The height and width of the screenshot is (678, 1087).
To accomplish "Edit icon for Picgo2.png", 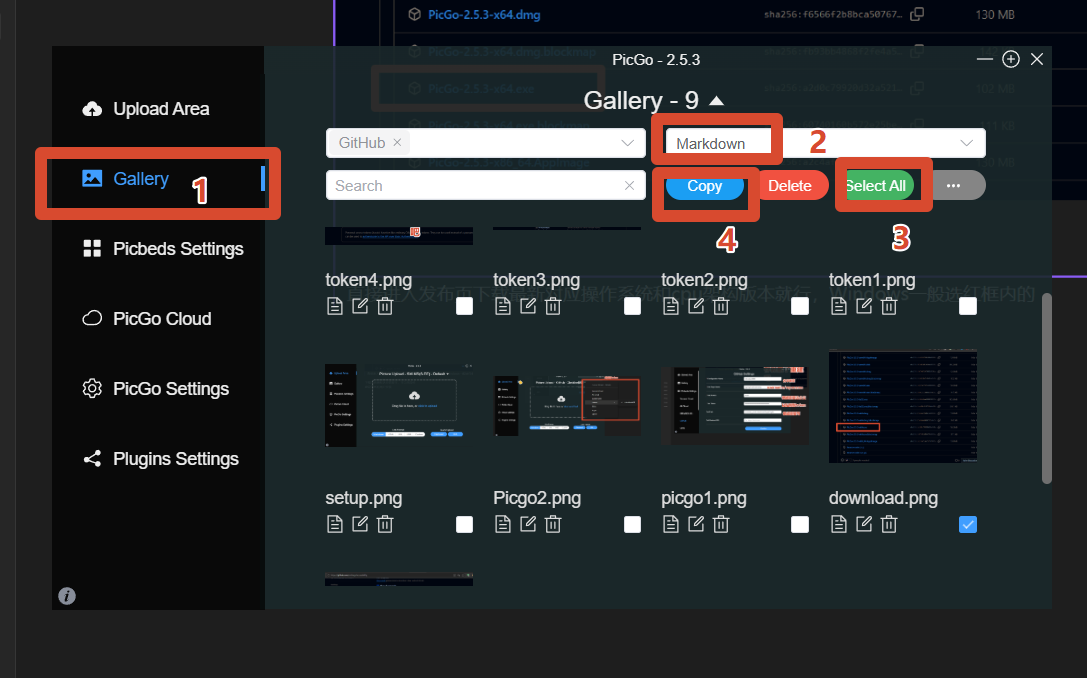I will 528,524.
